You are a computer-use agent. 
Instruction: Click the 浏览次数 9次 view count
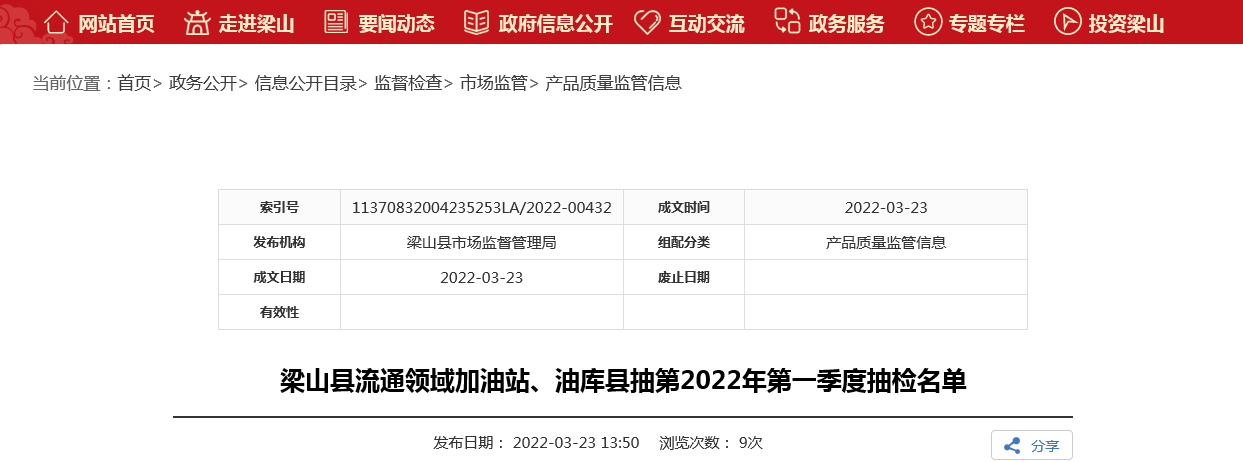tap(711, 443)
